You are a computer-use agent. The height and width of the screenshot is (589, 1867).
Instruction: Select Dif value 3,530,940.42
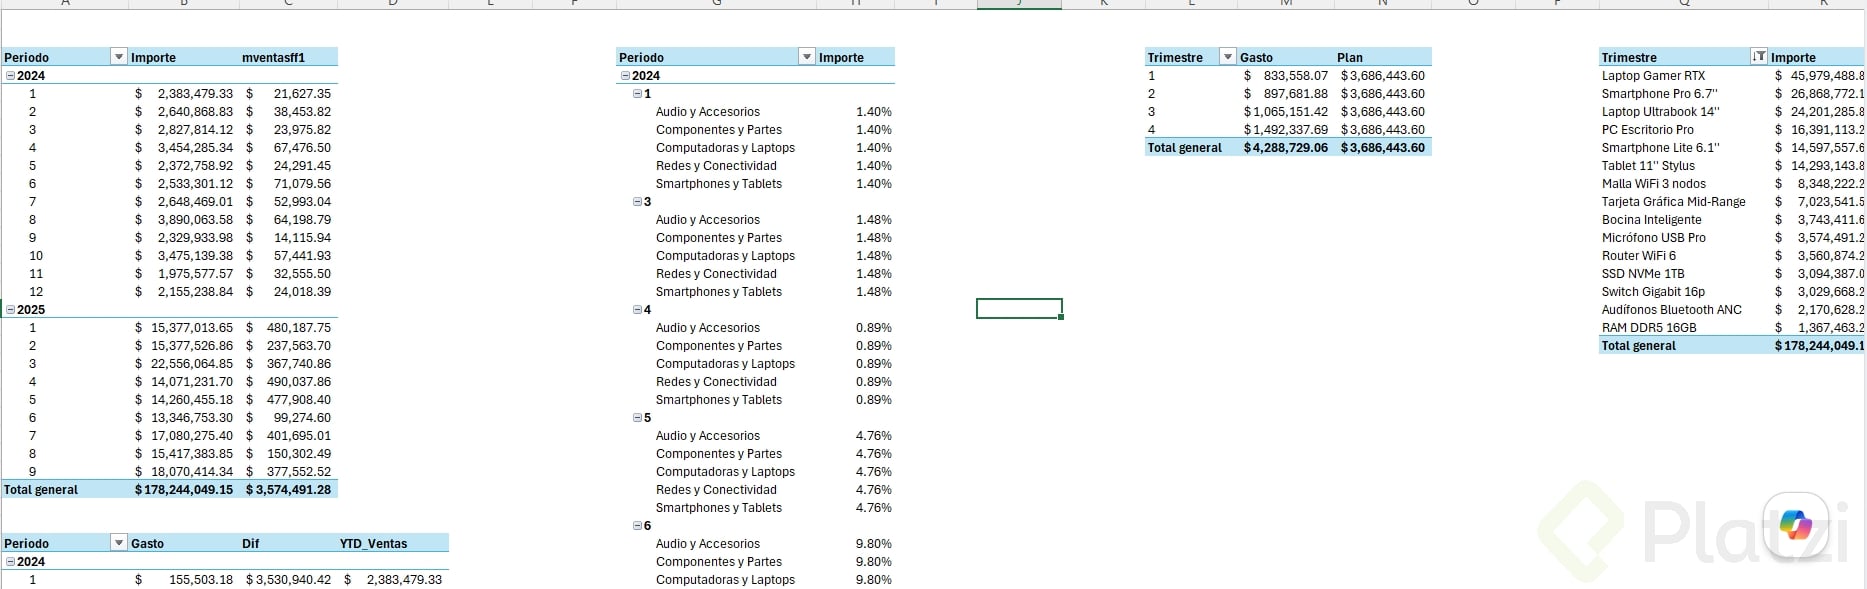[288, 579]
